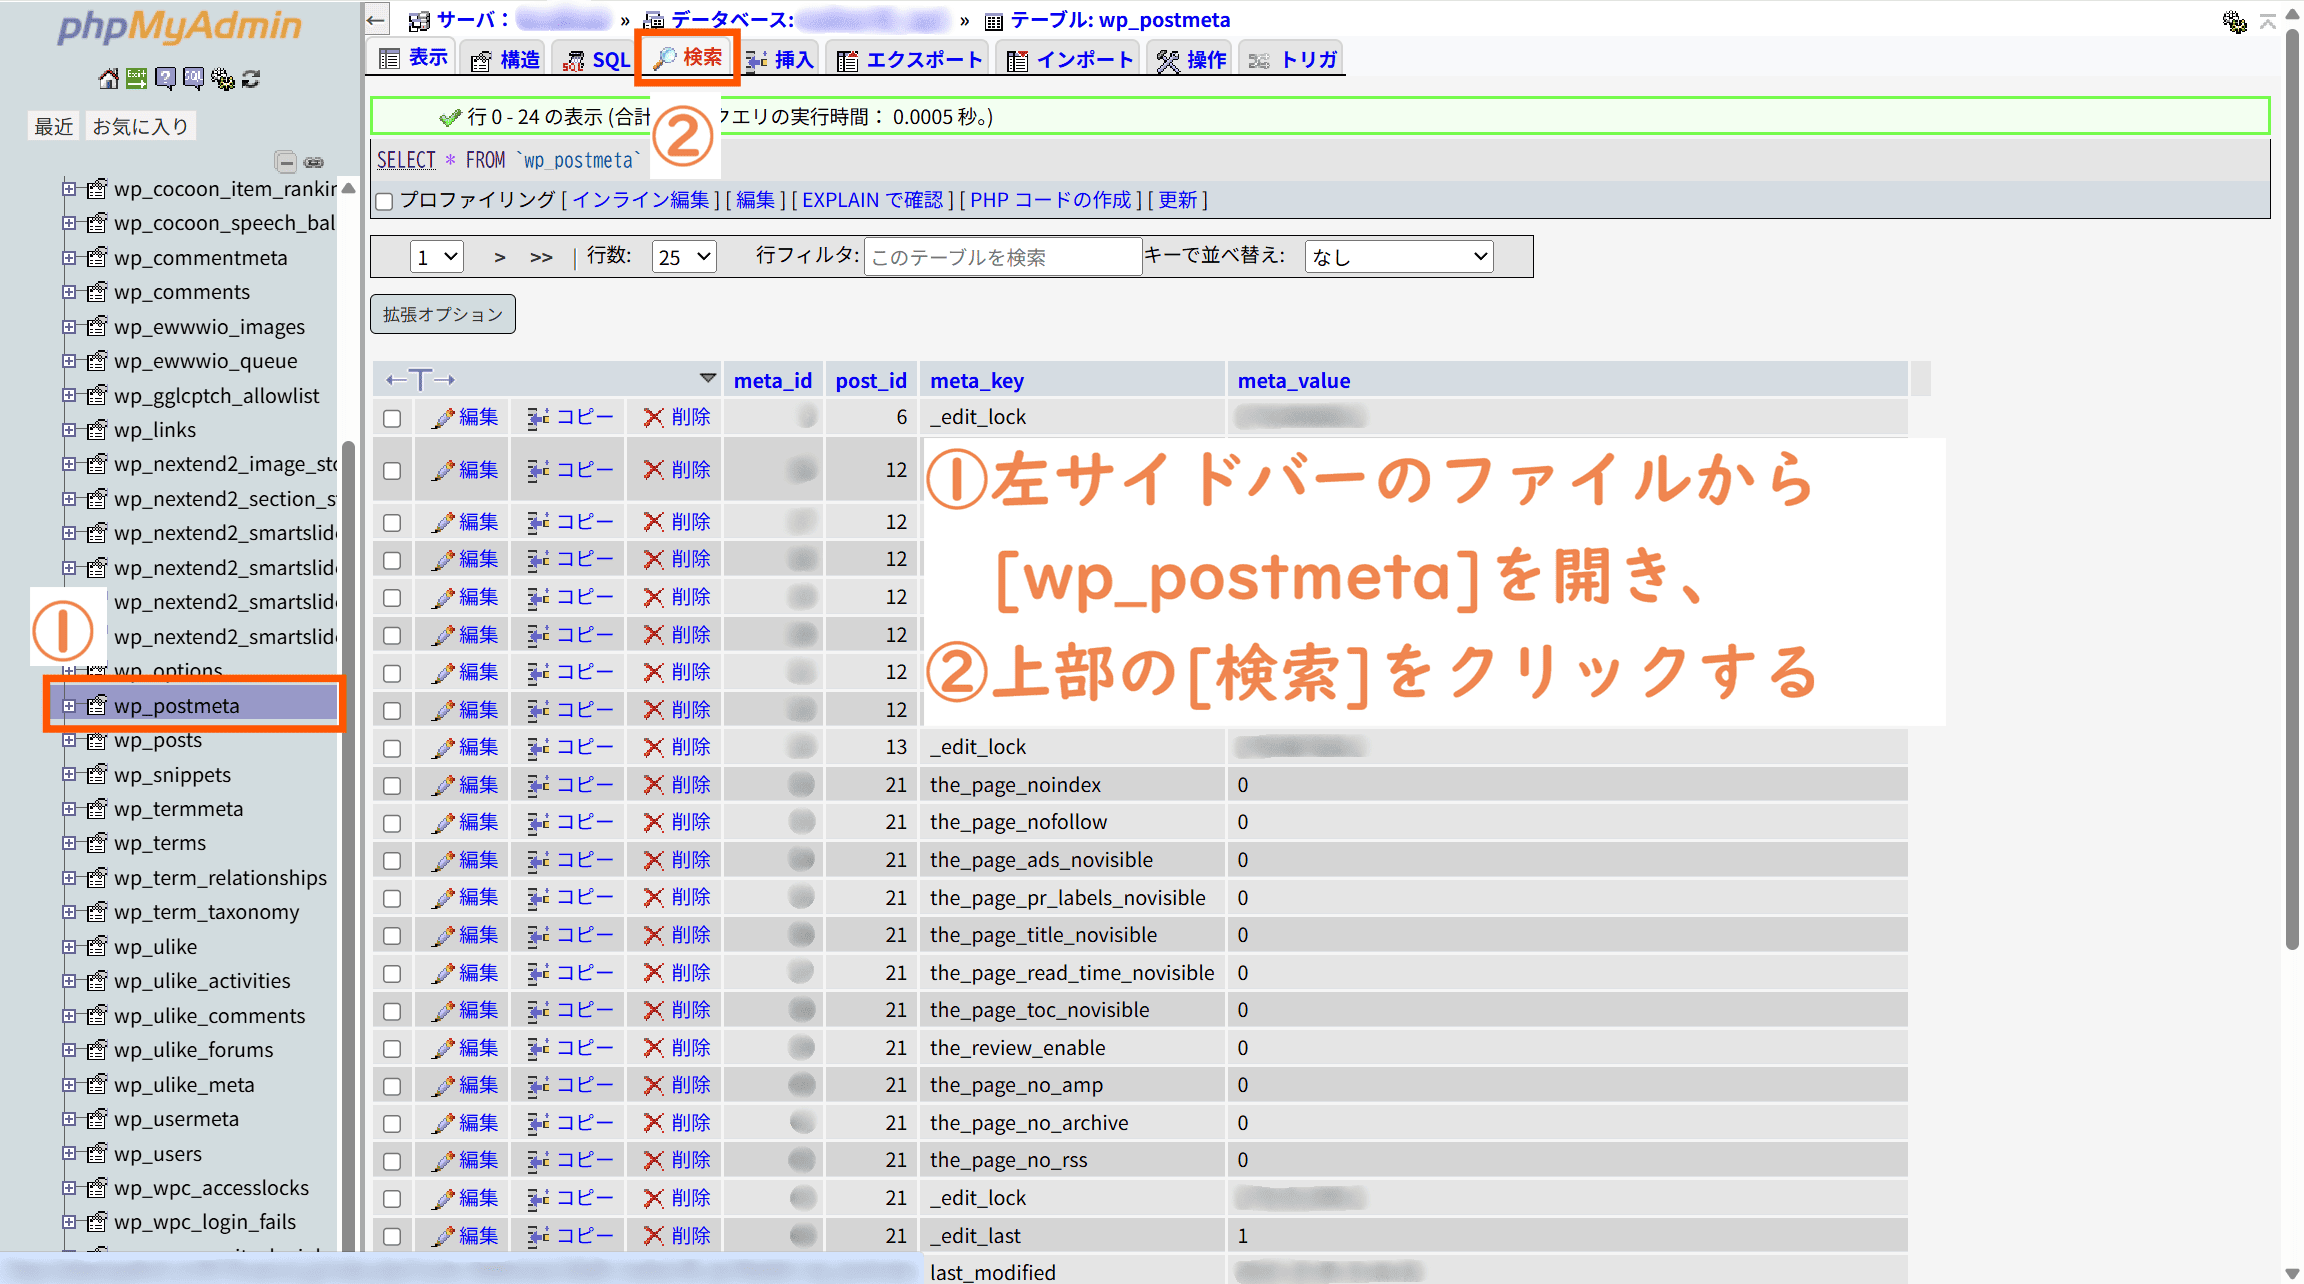Viewport: 2304px width, 1284px height.
Task: Check the row checkbox for the_page_noindex
Action: [x=392, y=785]
